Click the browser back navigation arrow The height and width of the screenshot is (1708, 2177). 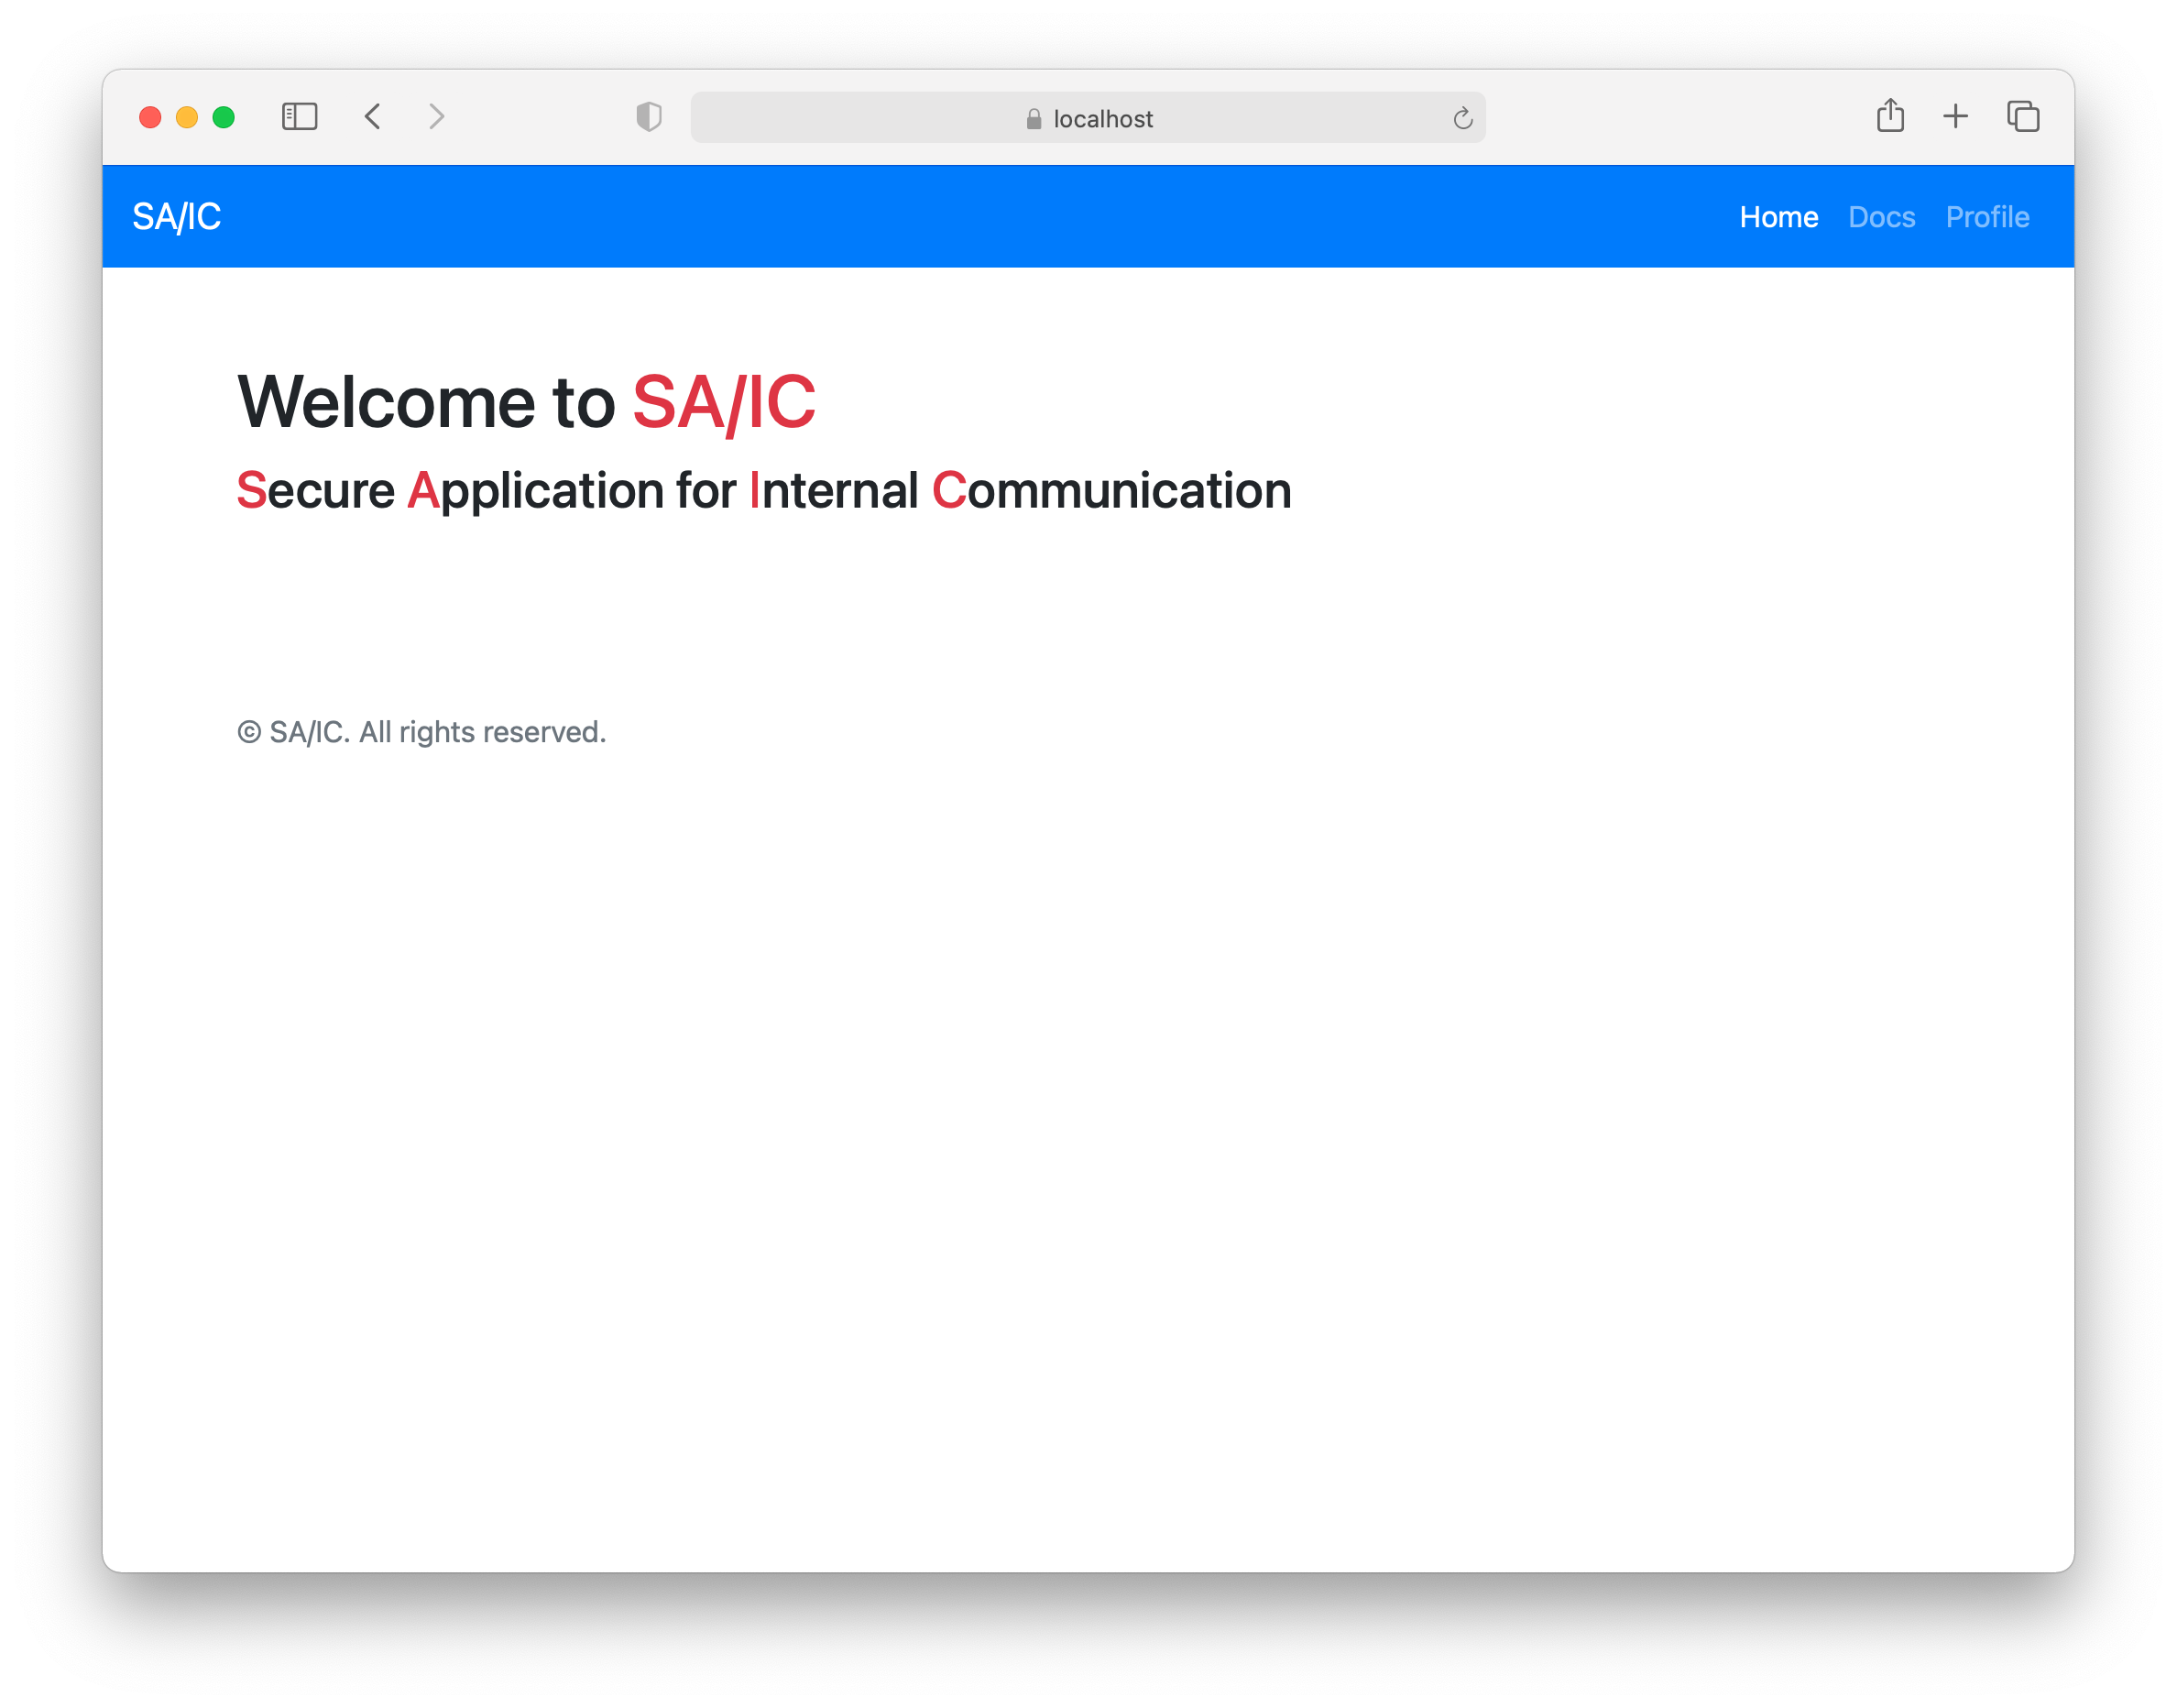[x=373, y=118]
